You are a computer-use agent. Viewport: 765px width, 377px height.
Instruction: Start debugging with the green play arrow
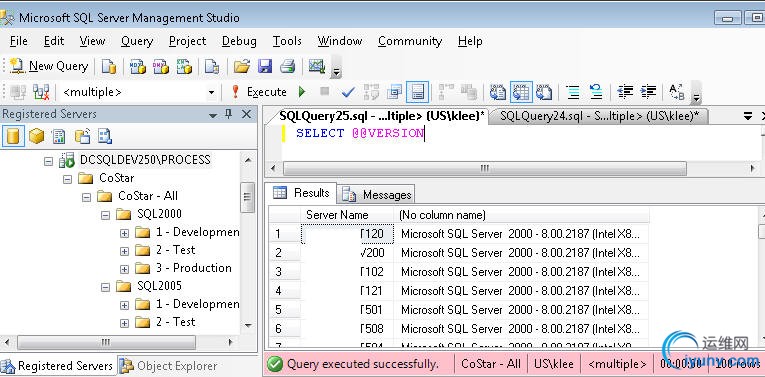pyautogui.click(x=302, y=92)
